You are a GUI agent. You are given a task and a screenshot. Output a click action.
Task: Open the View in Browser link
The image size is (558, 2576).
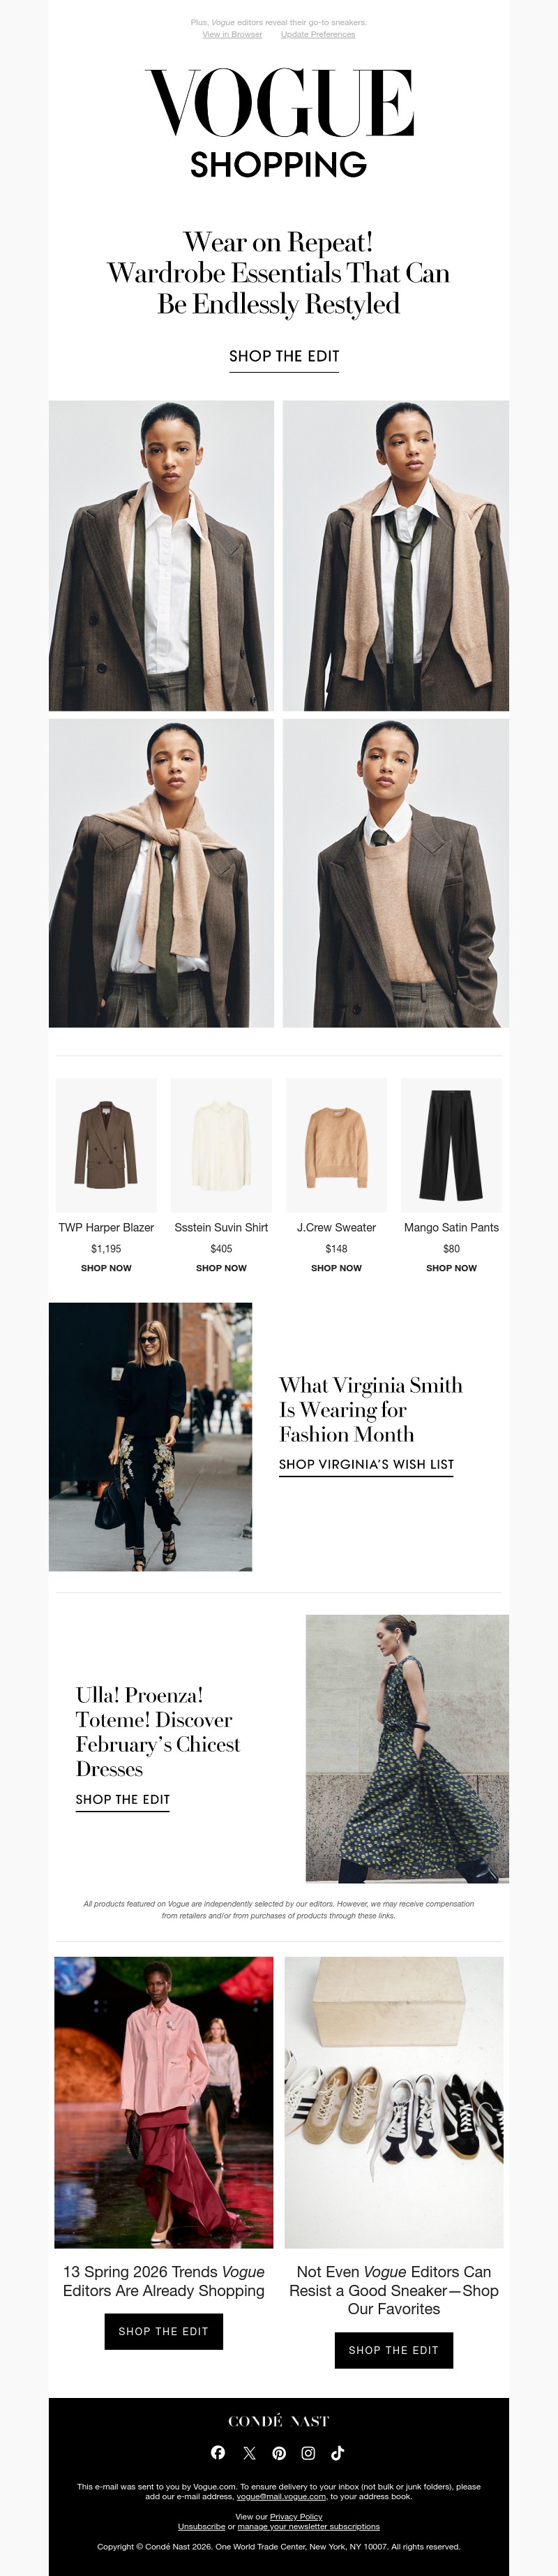click(x=232, y=34)
